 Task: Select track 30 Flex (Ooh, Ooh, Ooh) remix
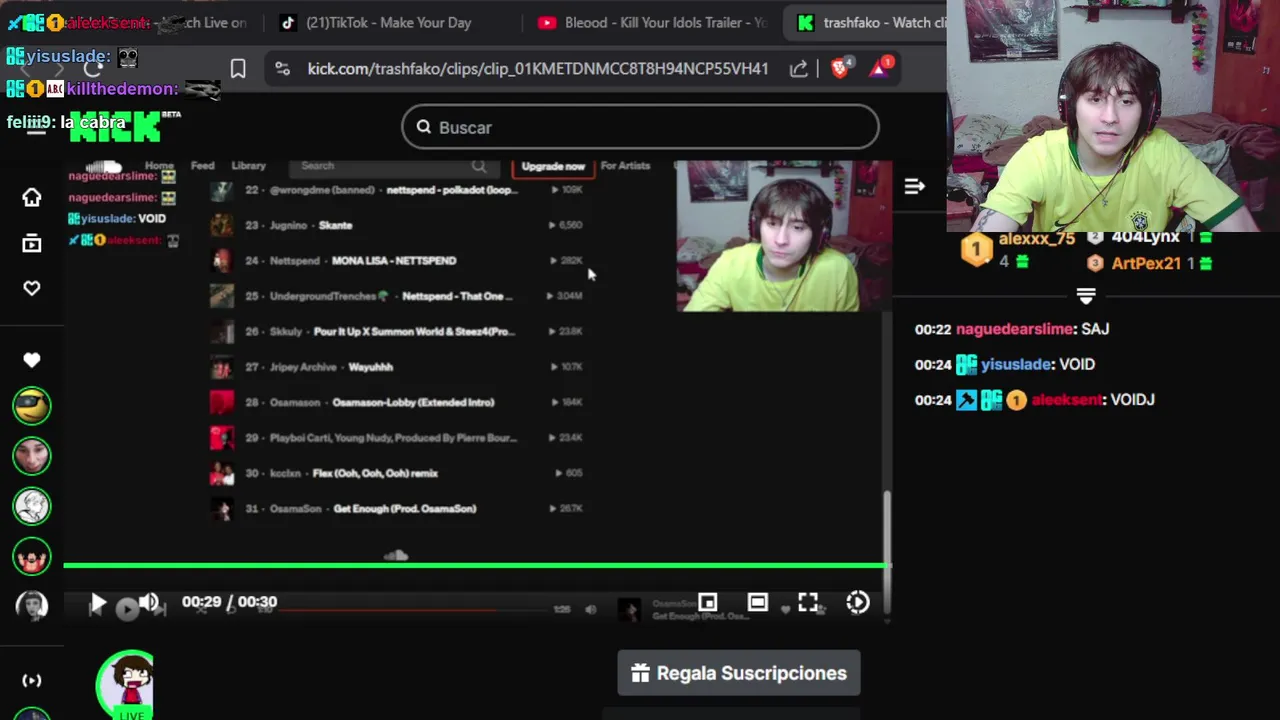[396, 473]
